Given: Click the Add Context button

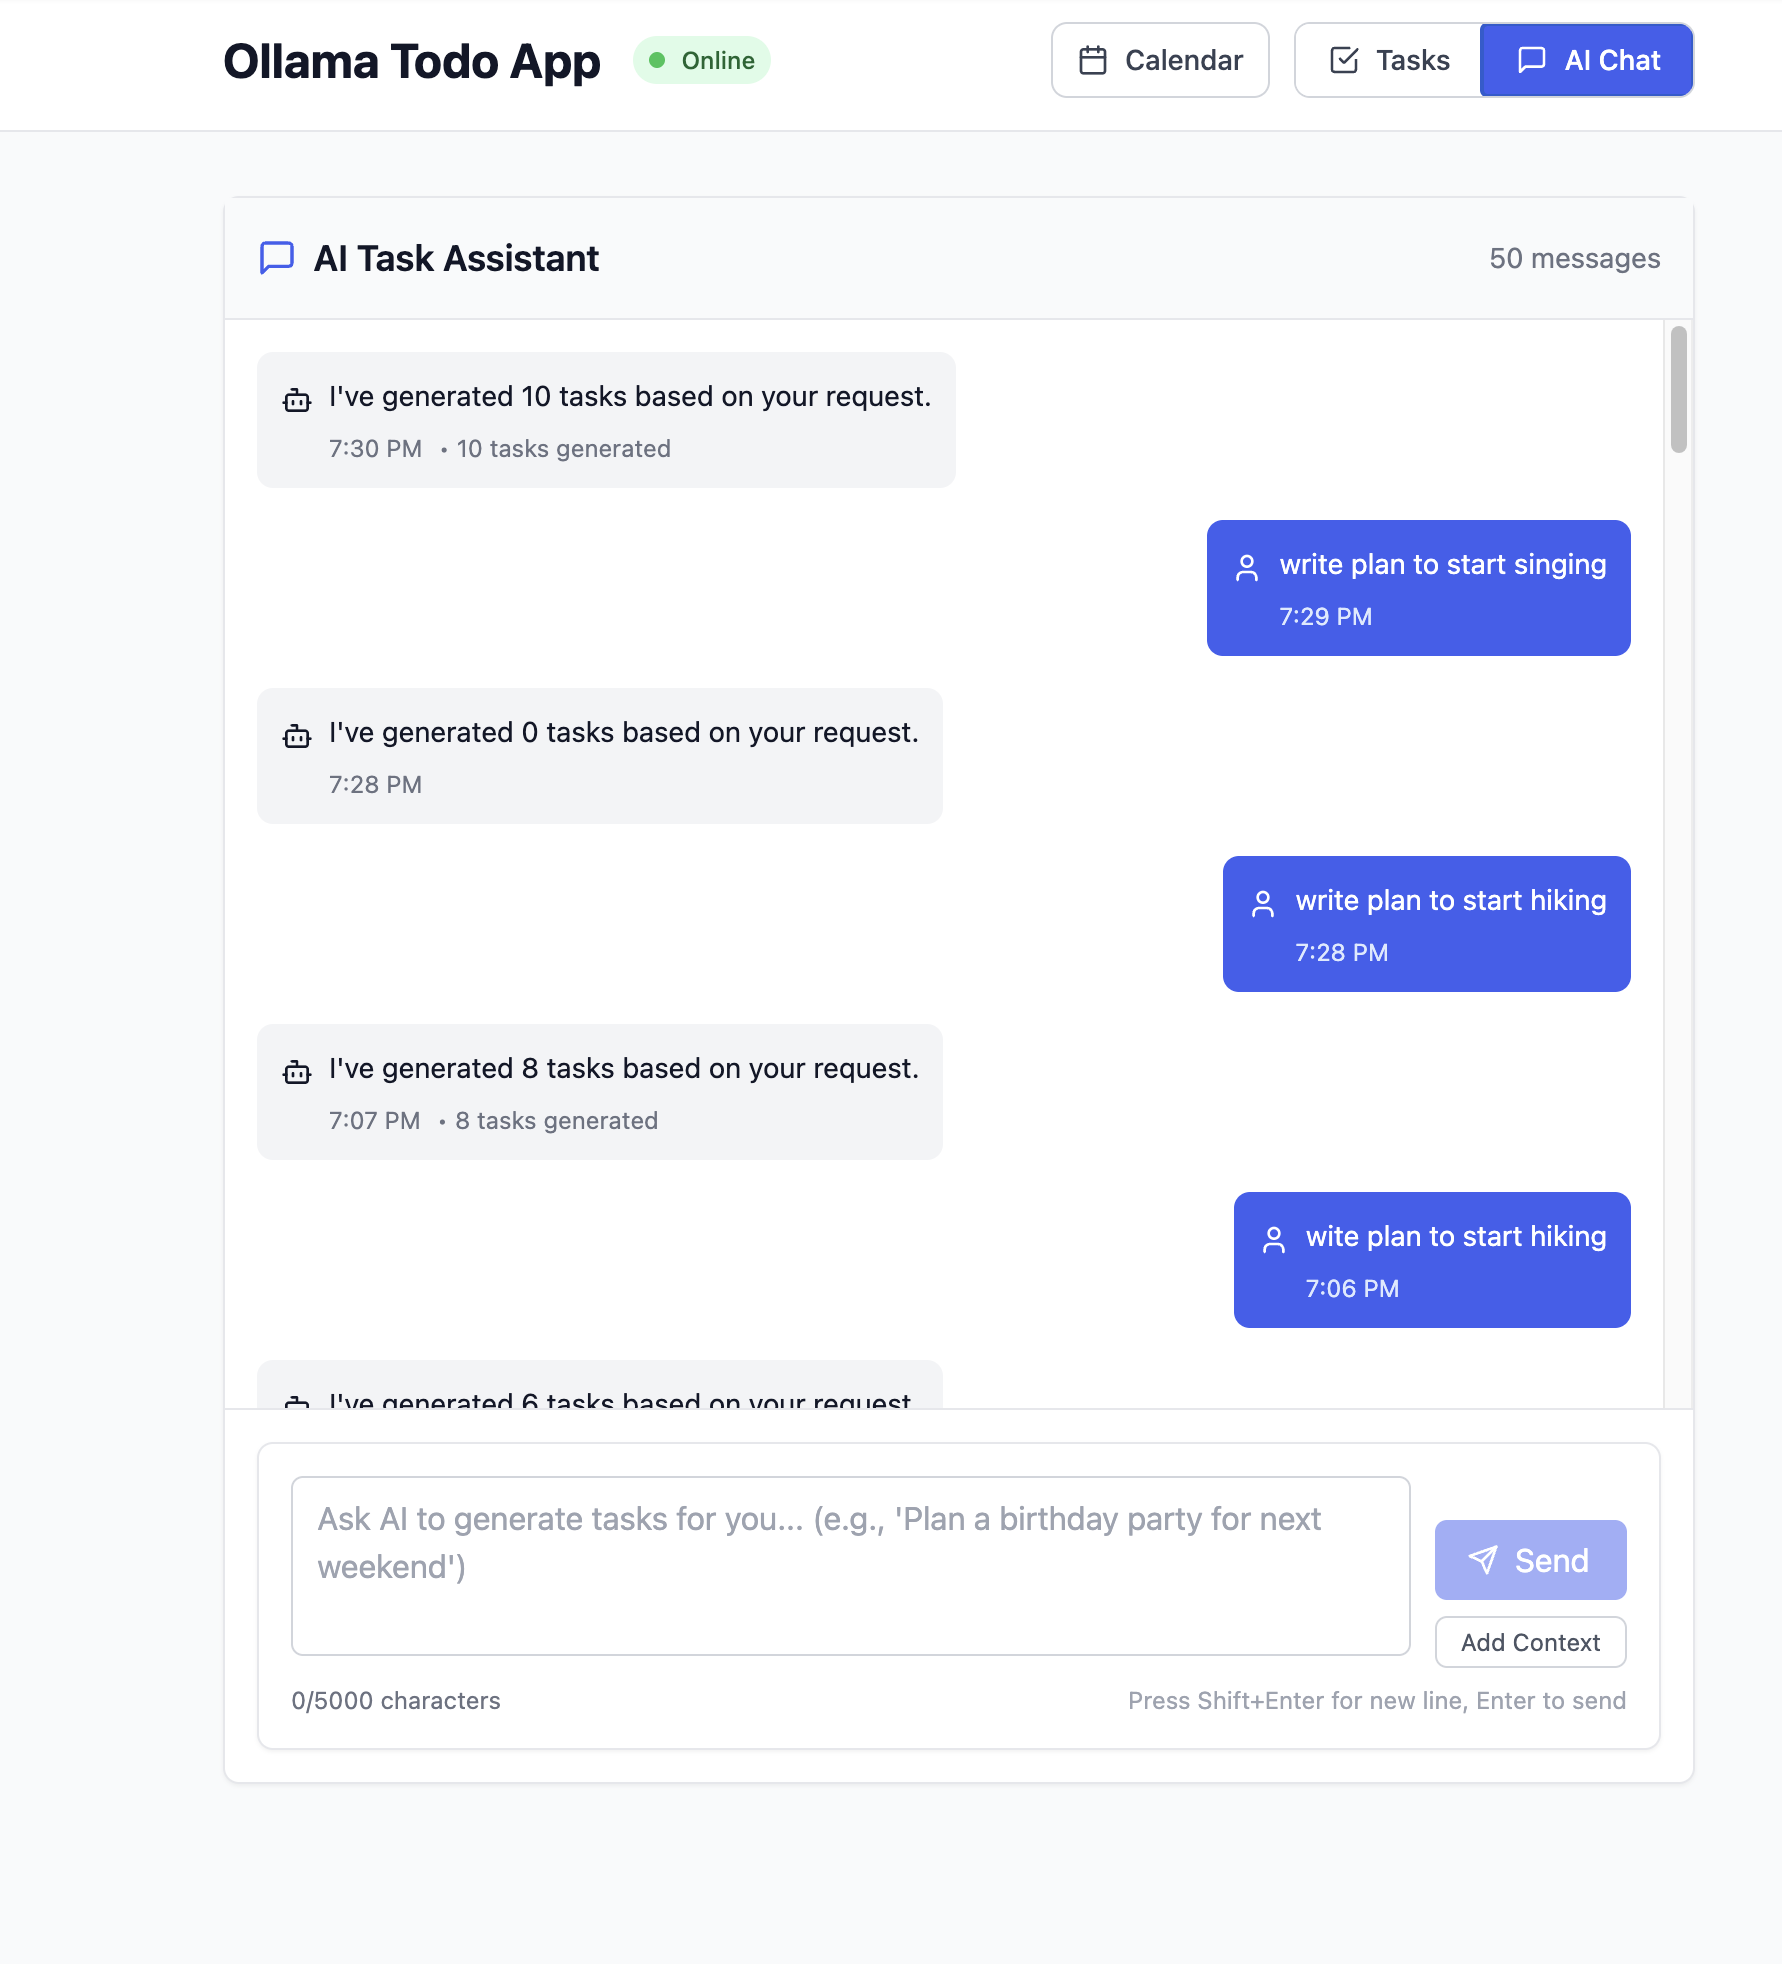Looking at the screenshot, I should point(1530,1642).
